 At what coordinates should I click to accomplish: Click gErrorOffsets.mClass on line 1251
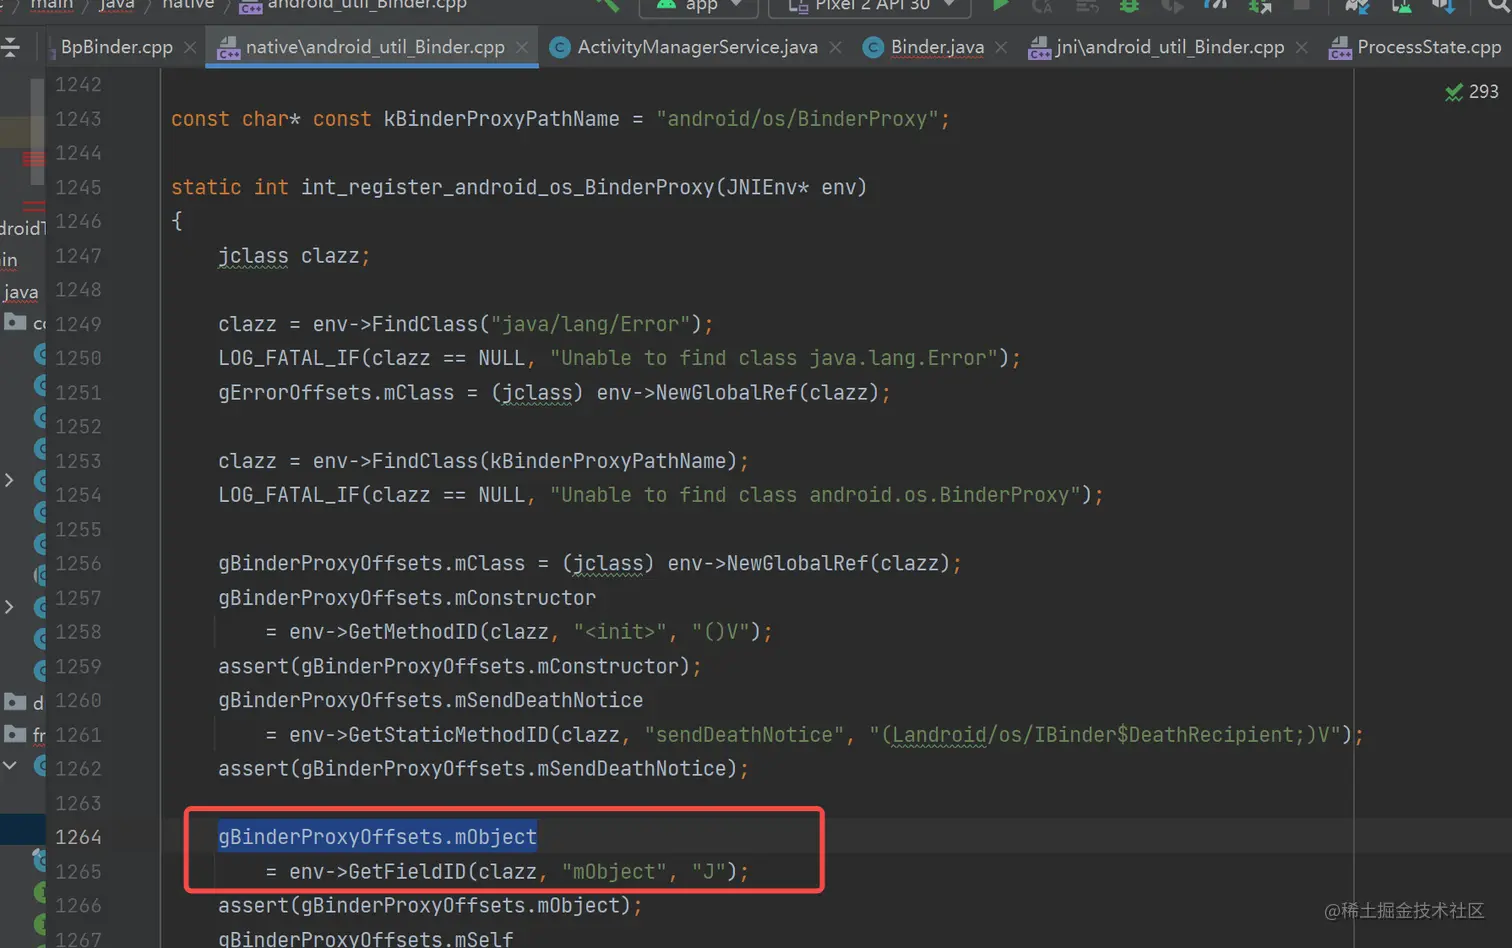336,393
